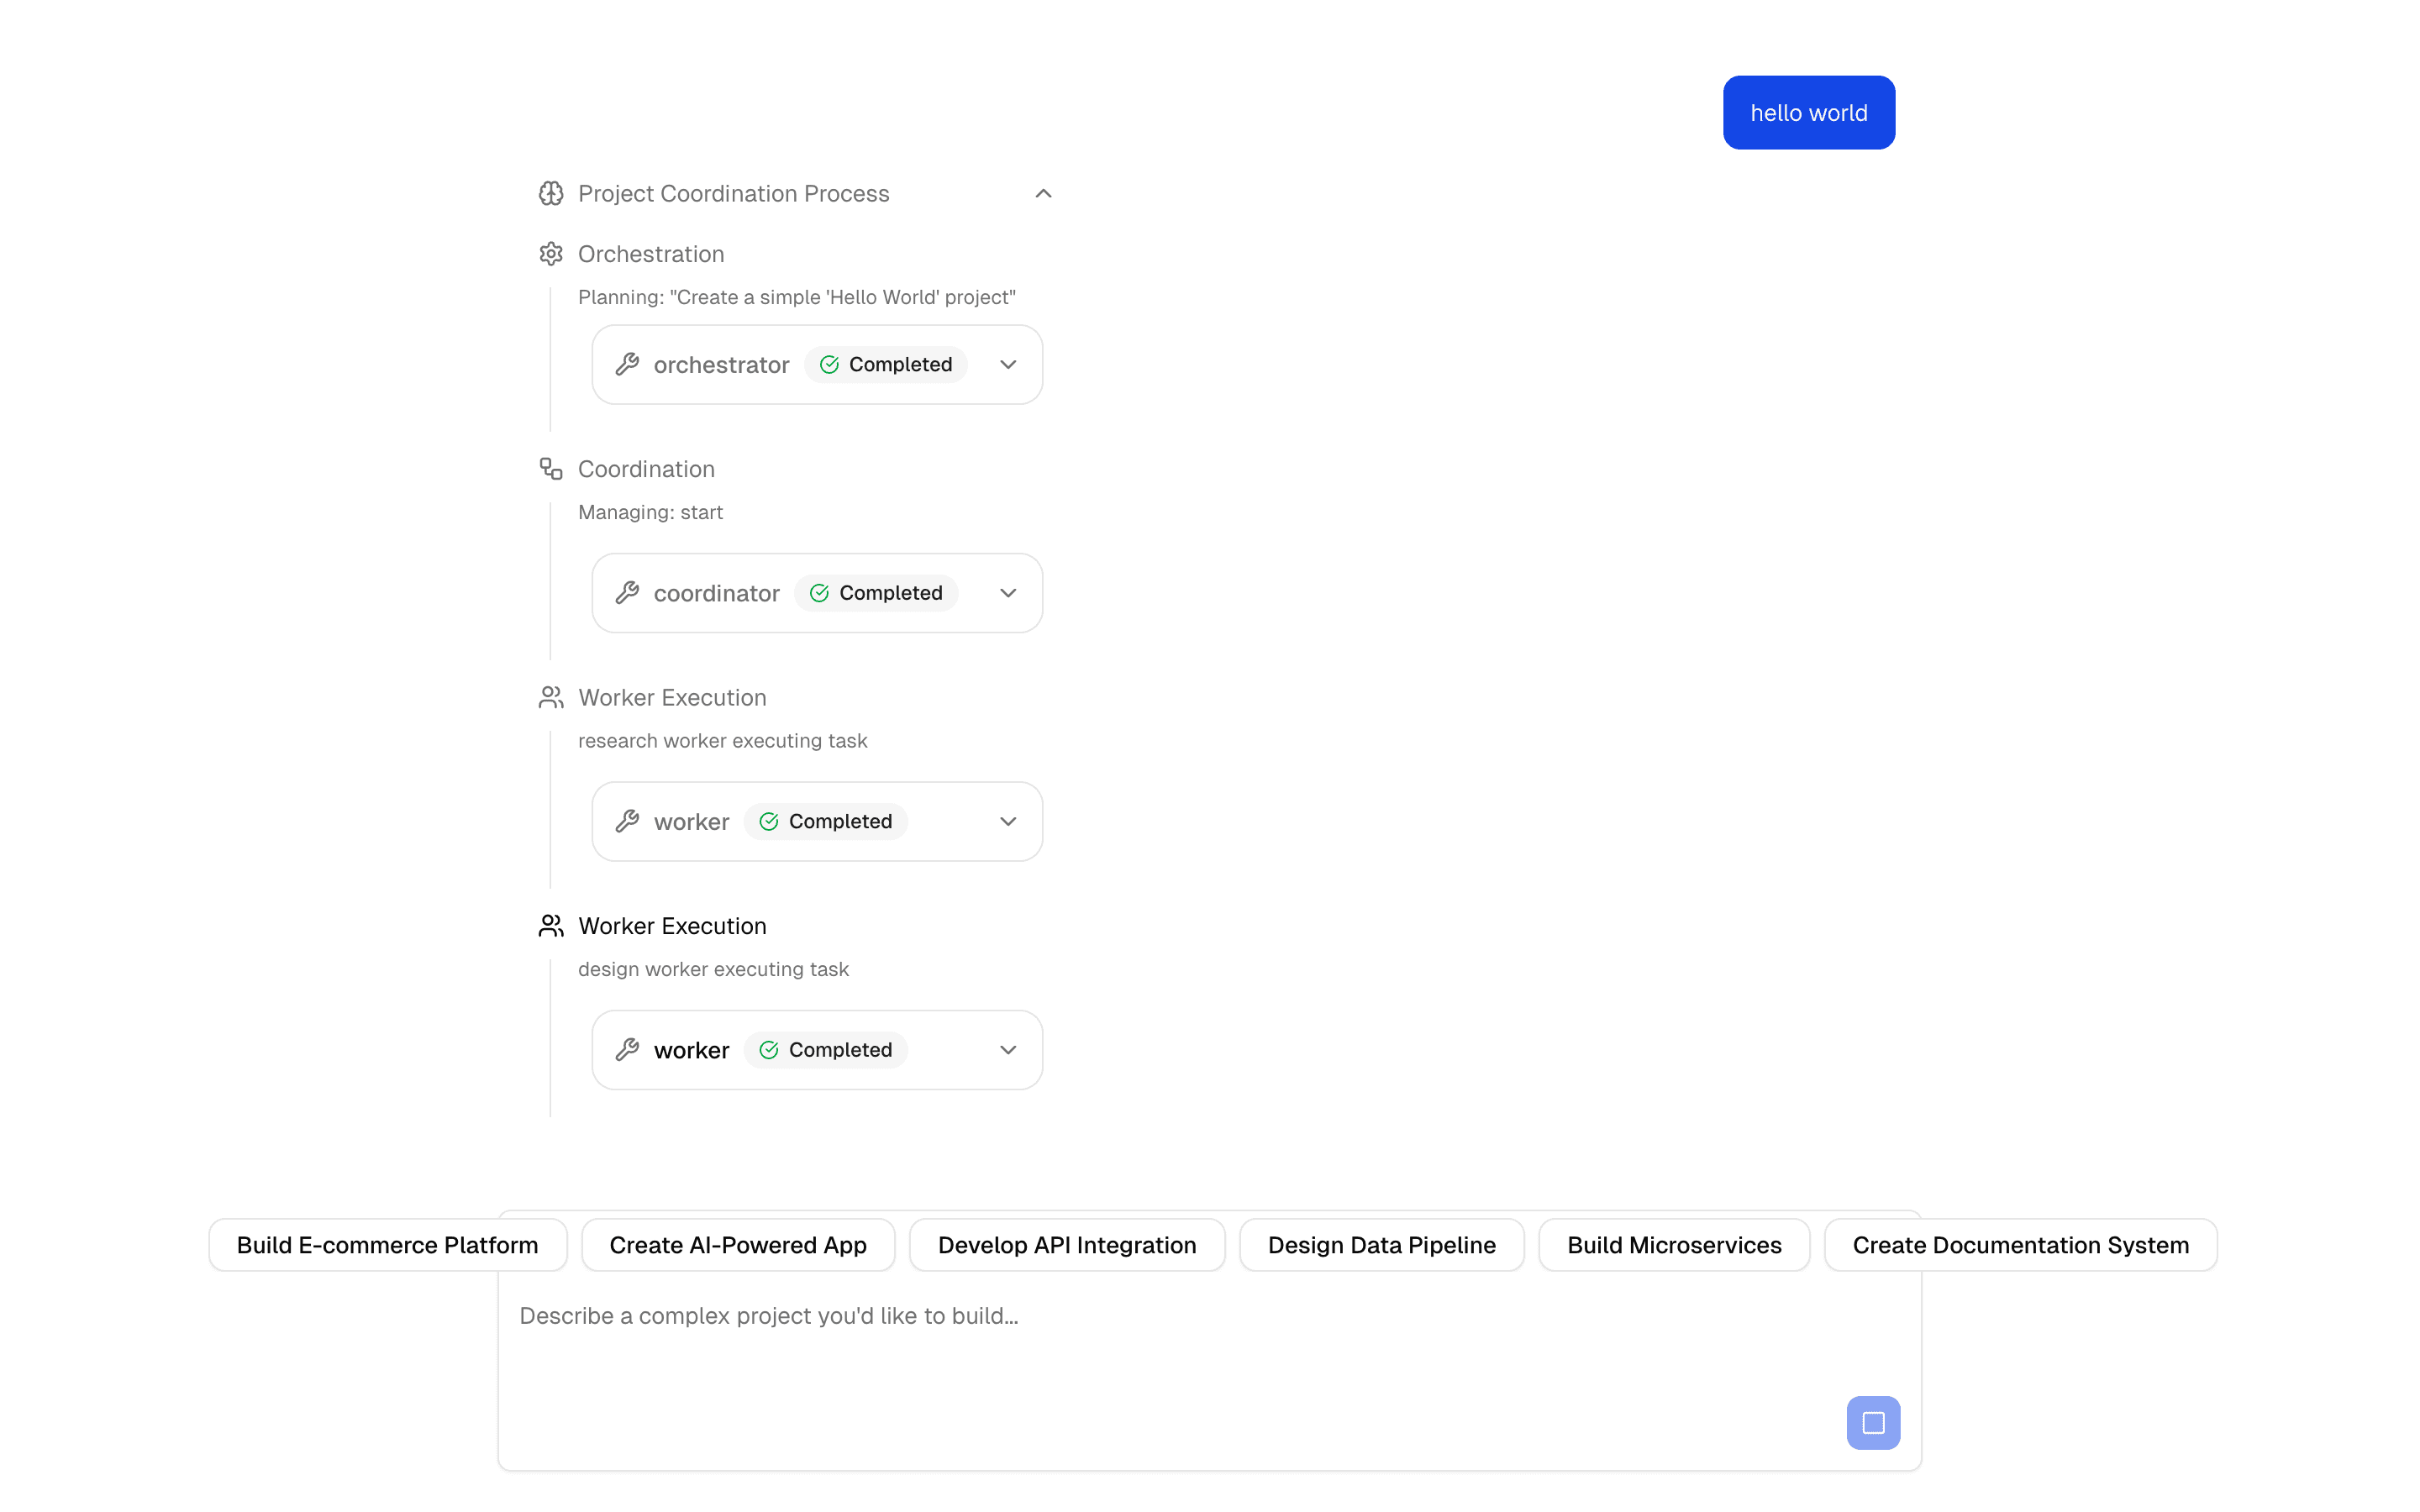Click the Orchestration gear icon
Viewport: 2420px width, 1512px height.
(x=551, y=254)
